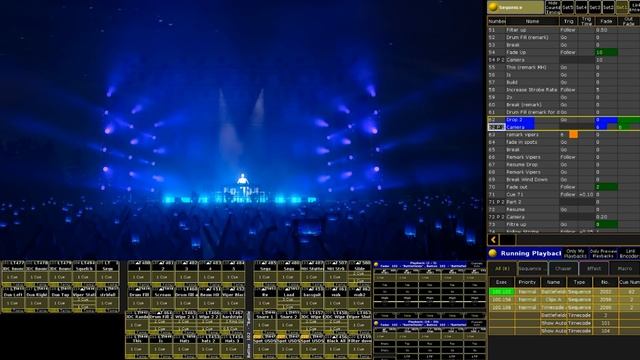Click the Priority column header in playbacks table

pos(527,282)
